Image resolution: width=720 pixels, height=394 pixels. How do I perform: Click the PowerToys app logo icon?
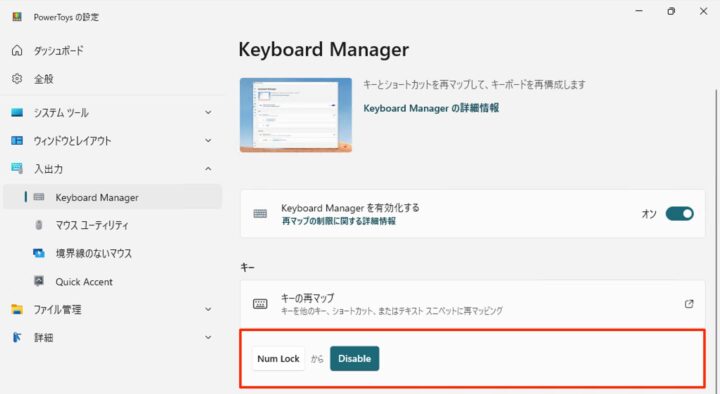click(17, 17)
